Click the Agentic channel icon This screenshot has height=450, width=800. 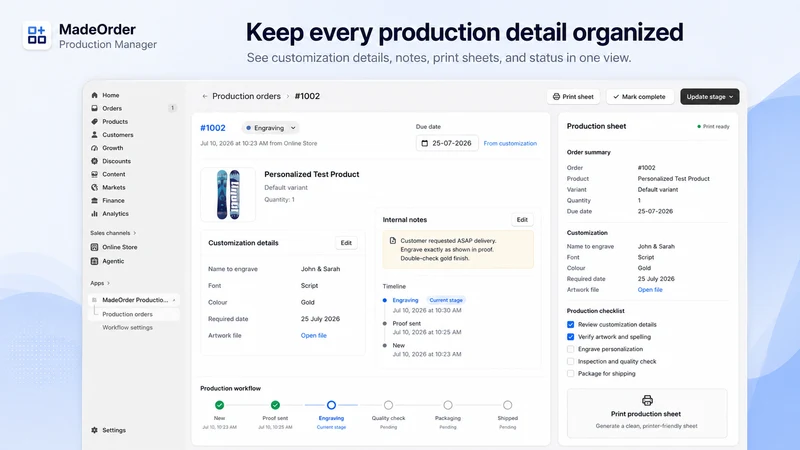click(94, 261)
